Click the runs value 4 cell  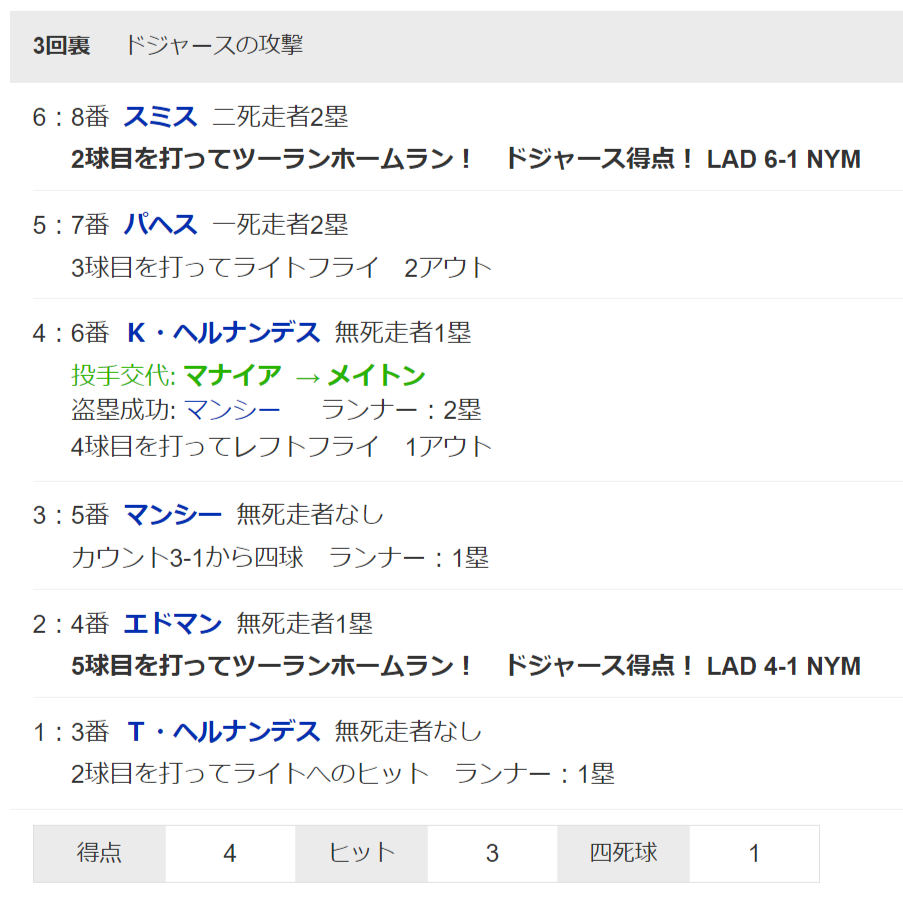coord(230,853)
